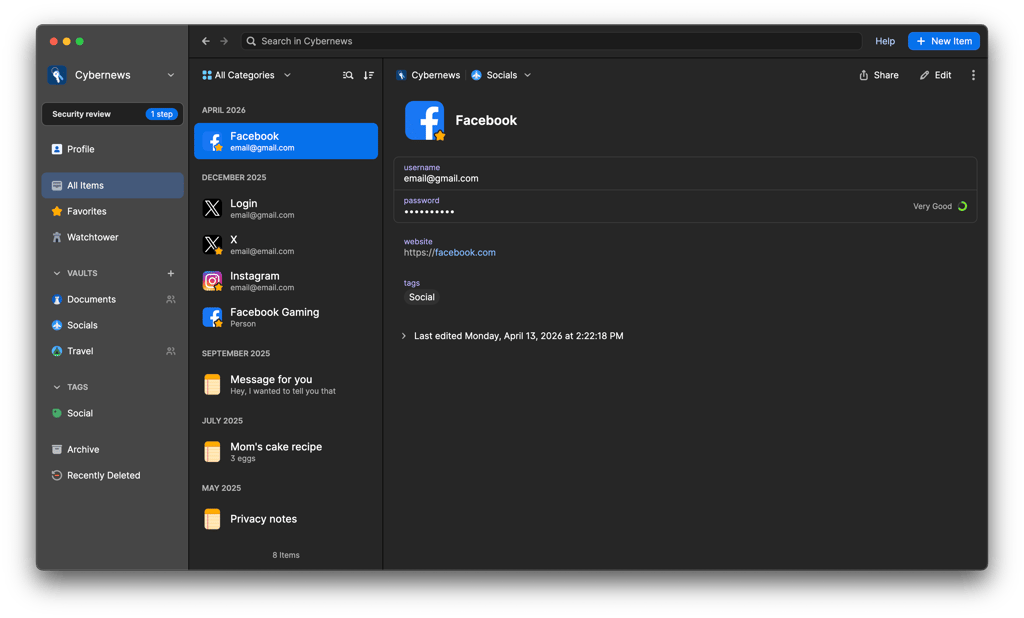The image size is (1024, 618).
Task: Open the Socials vault dropdown in header
Action: click(501, 75)
